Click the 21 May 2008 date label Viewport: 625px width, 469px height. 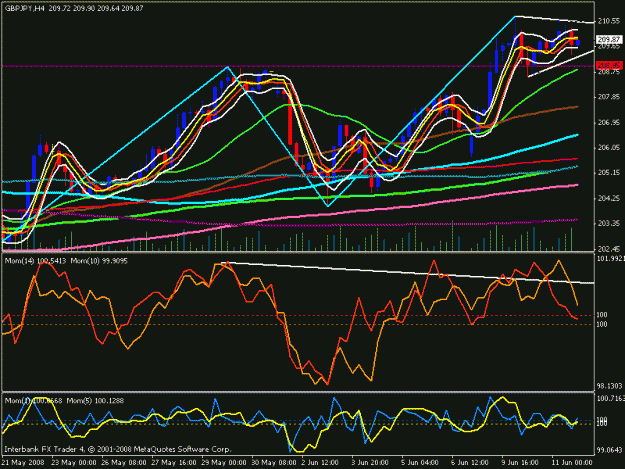pyautogui.click(x=23, y=463)
